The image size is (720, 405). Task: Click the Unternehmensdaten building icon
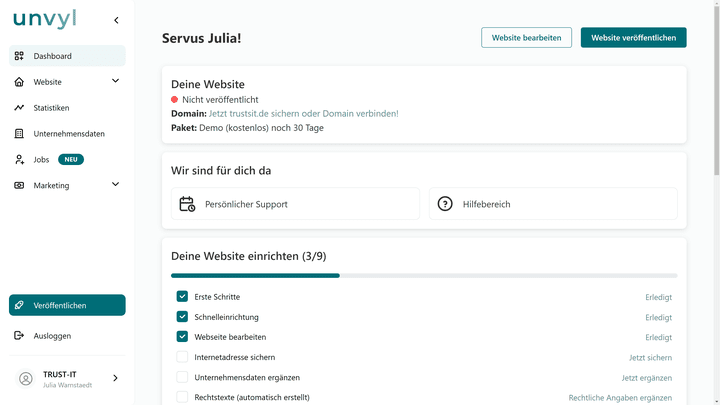click(19, 134)
